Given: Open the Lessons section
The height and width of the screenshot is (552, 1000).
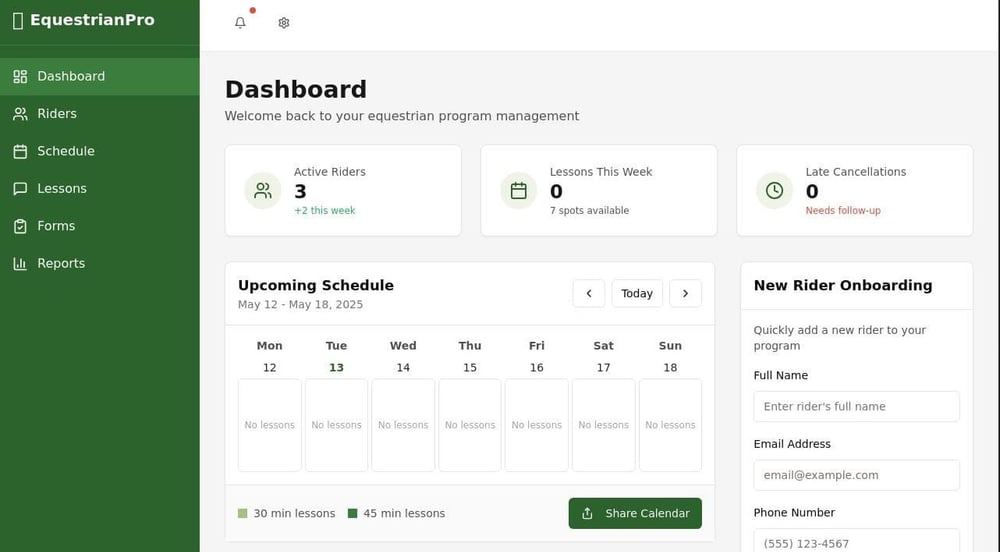Looking at the screenshot, I should 99,189.
